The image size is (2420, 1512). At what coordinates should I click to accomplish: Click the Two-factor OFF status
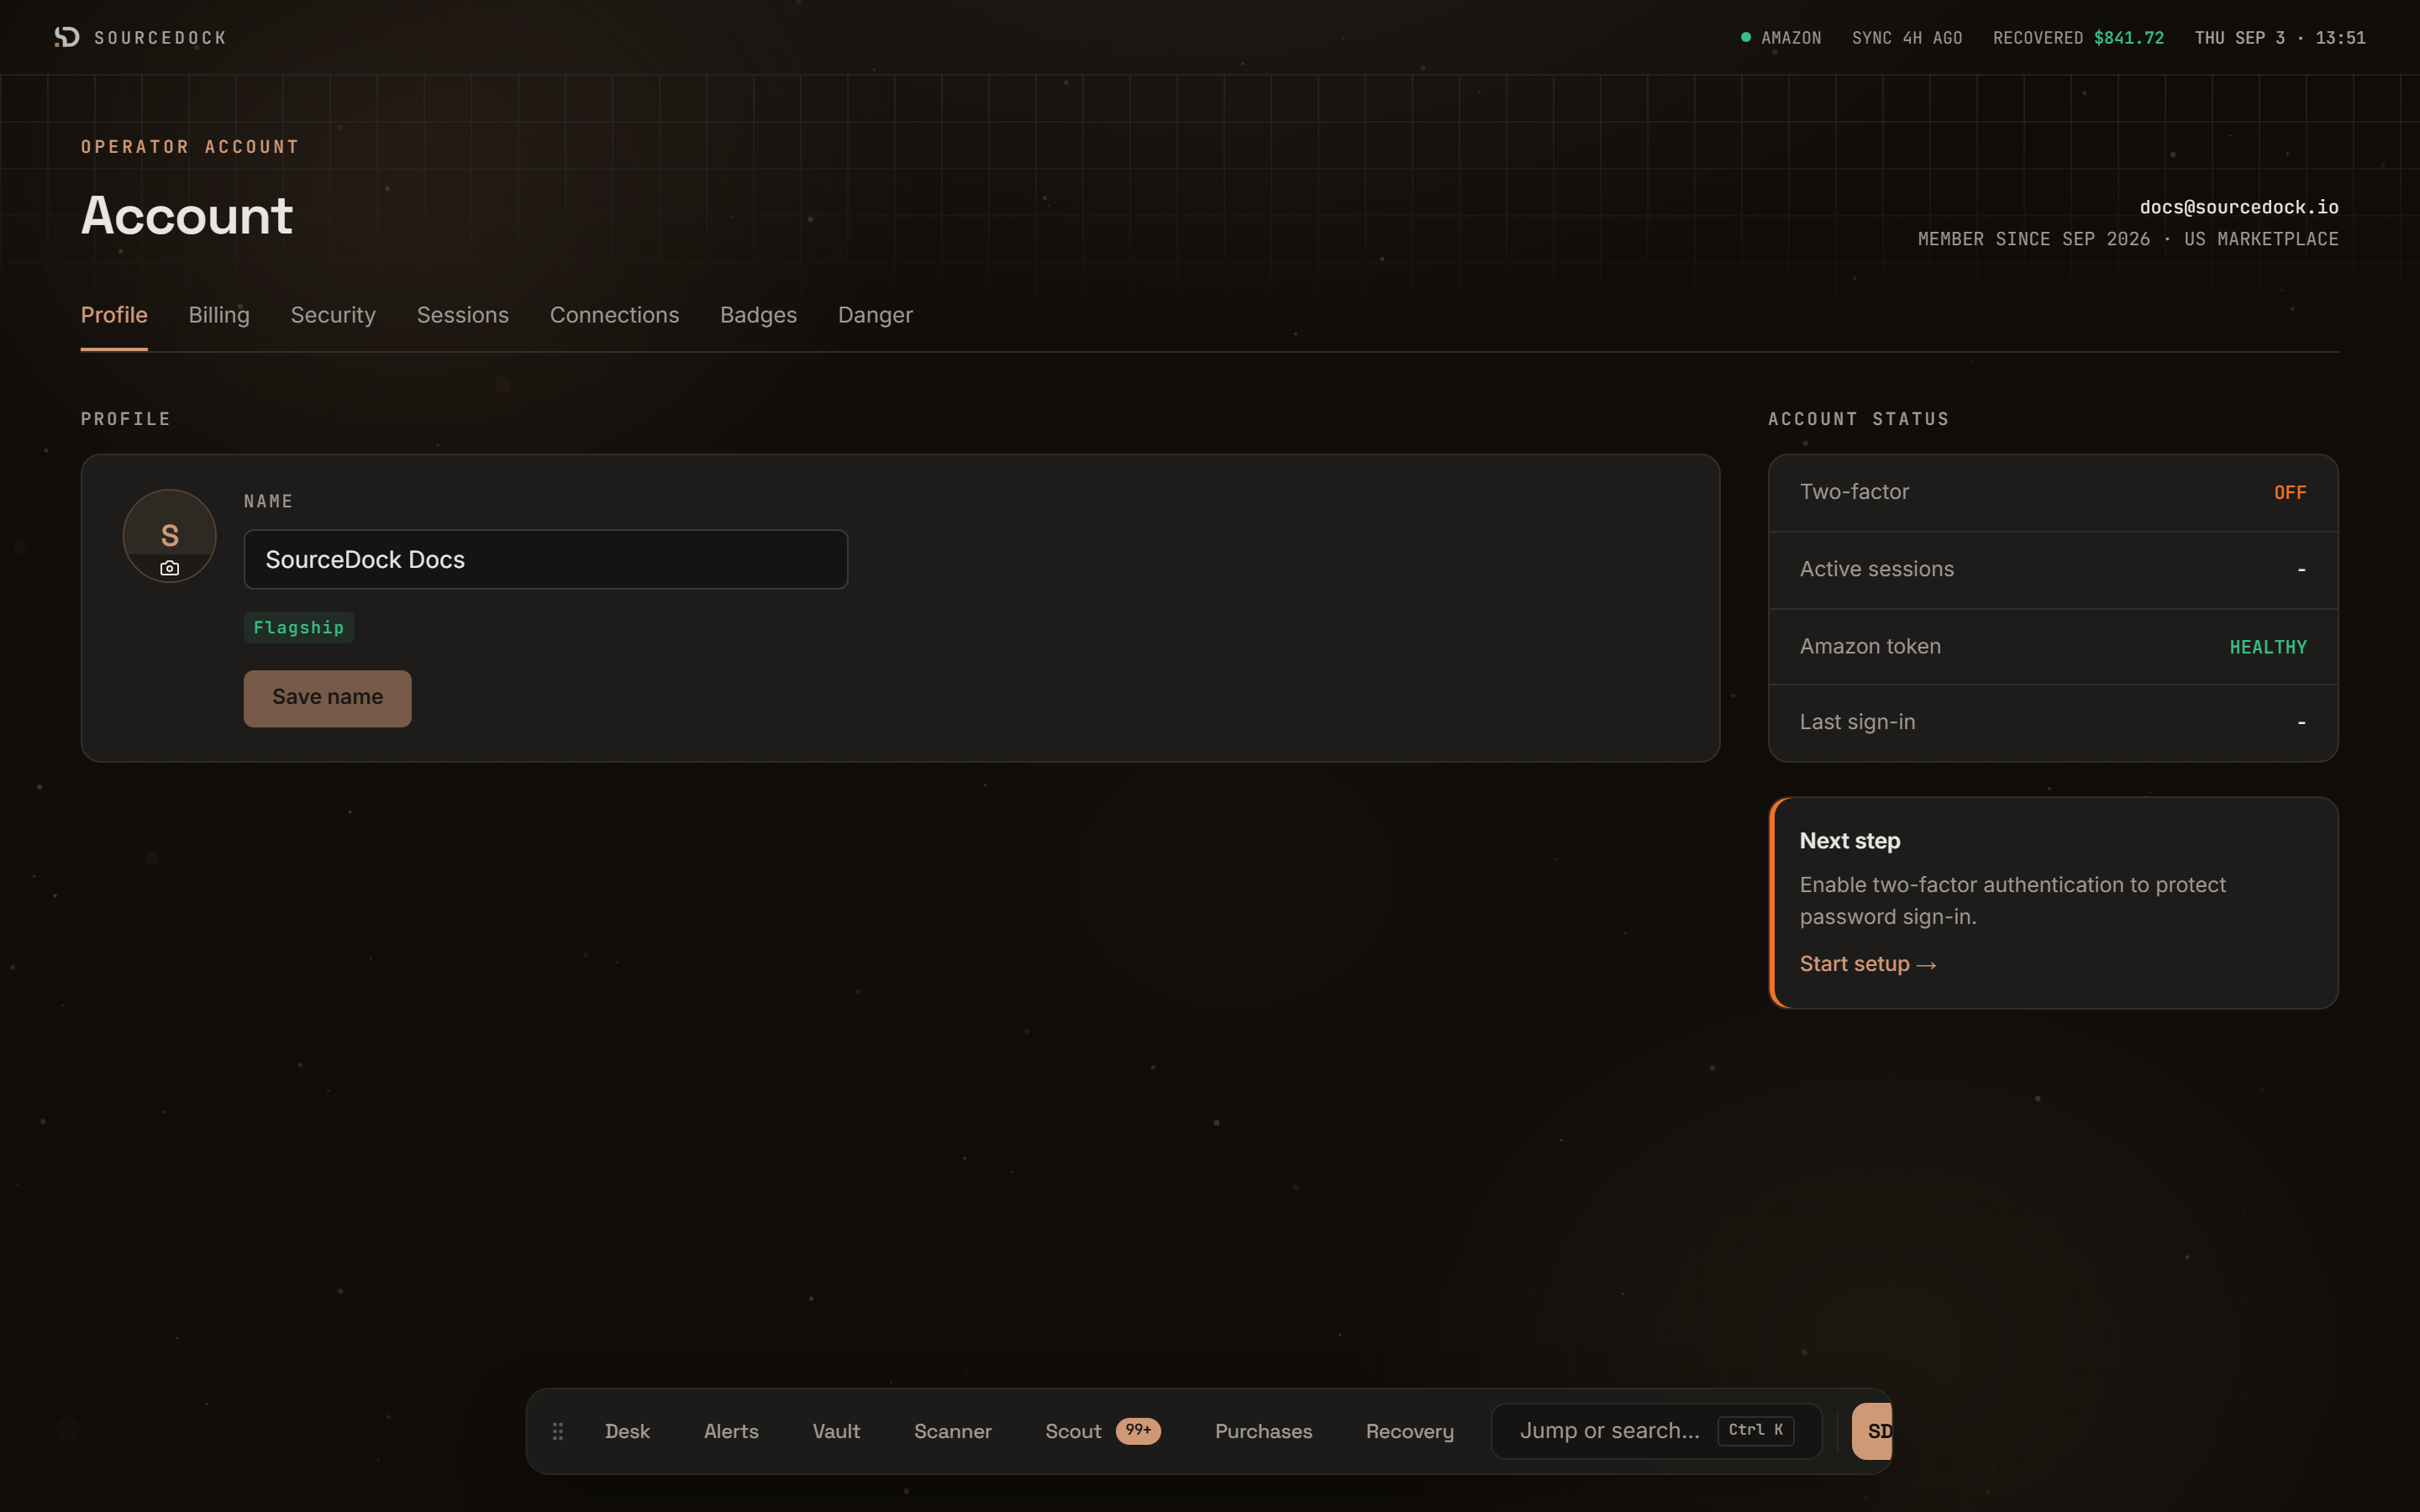2290,492
